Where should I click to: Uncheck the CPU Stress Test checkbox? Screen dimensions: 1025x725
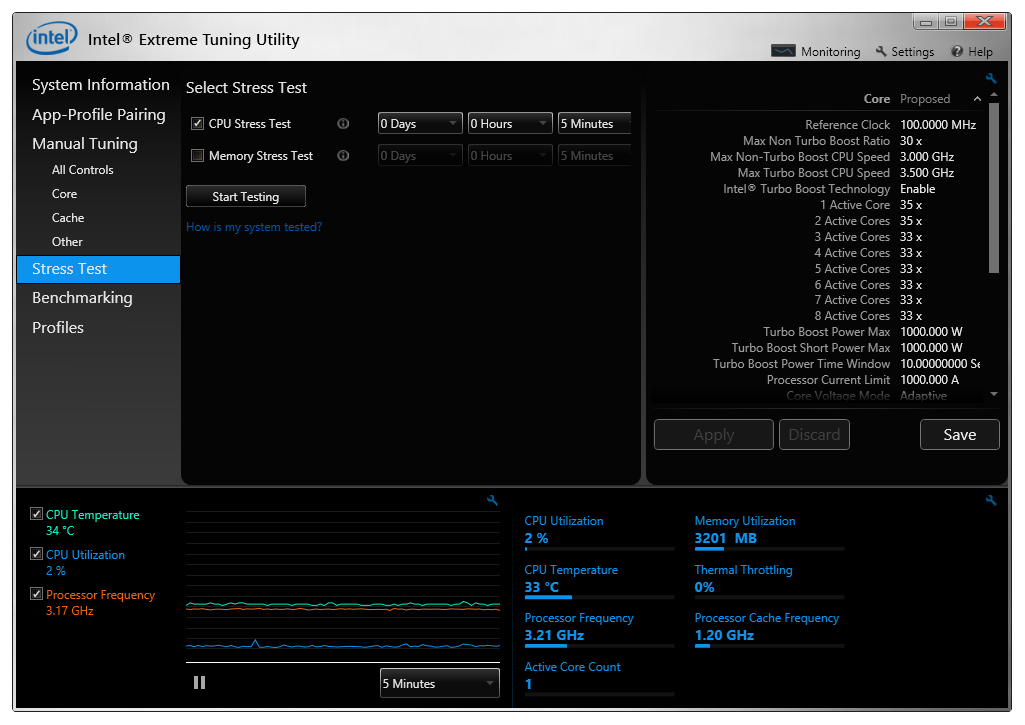click(197, 124)
